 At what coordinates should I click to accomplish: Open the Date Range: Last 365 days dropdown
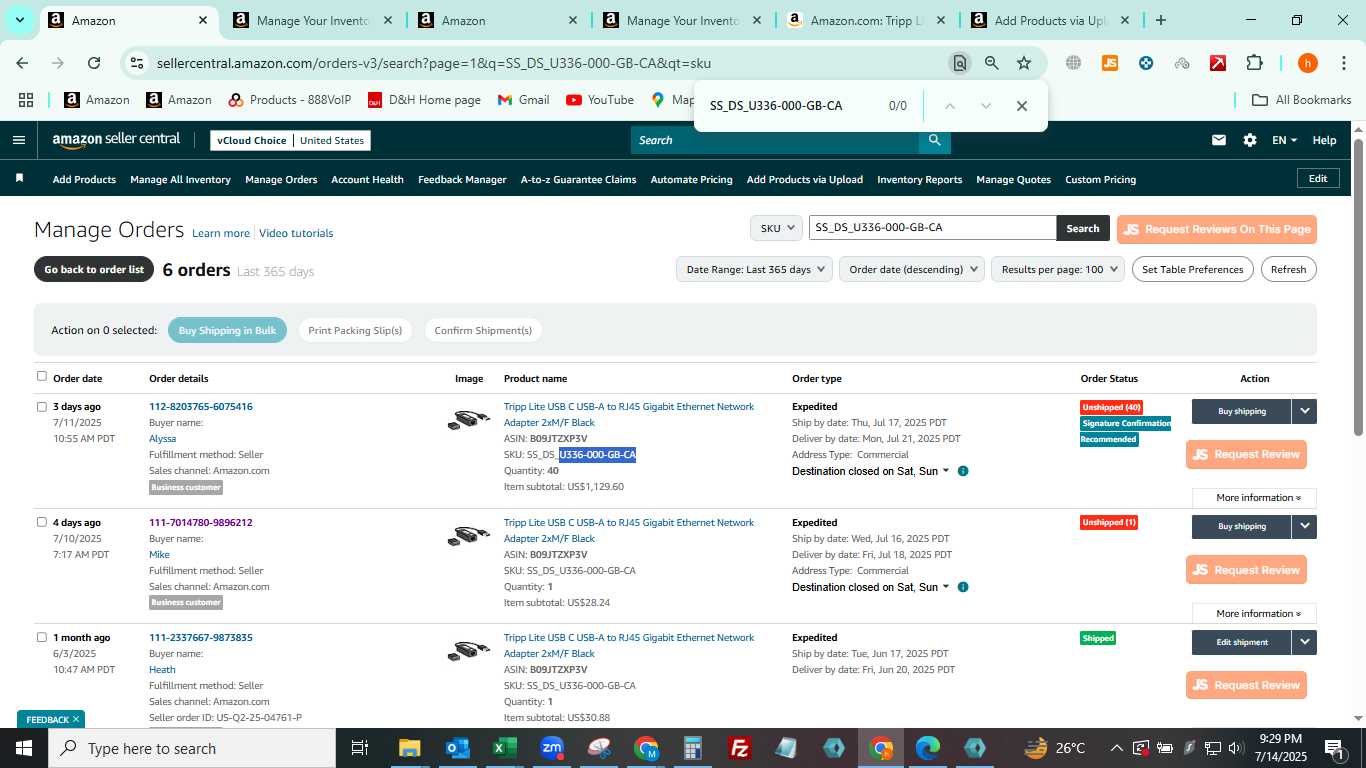[x=754, y=269]
